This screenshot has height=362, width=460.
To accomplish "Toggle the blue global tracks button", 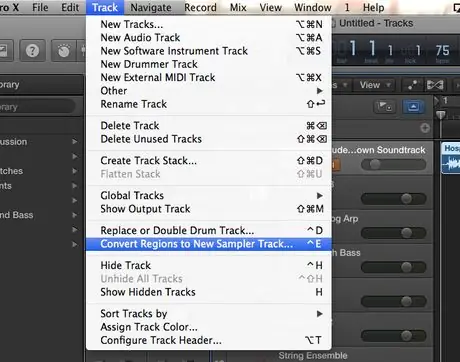I will (x=413, y=107).
